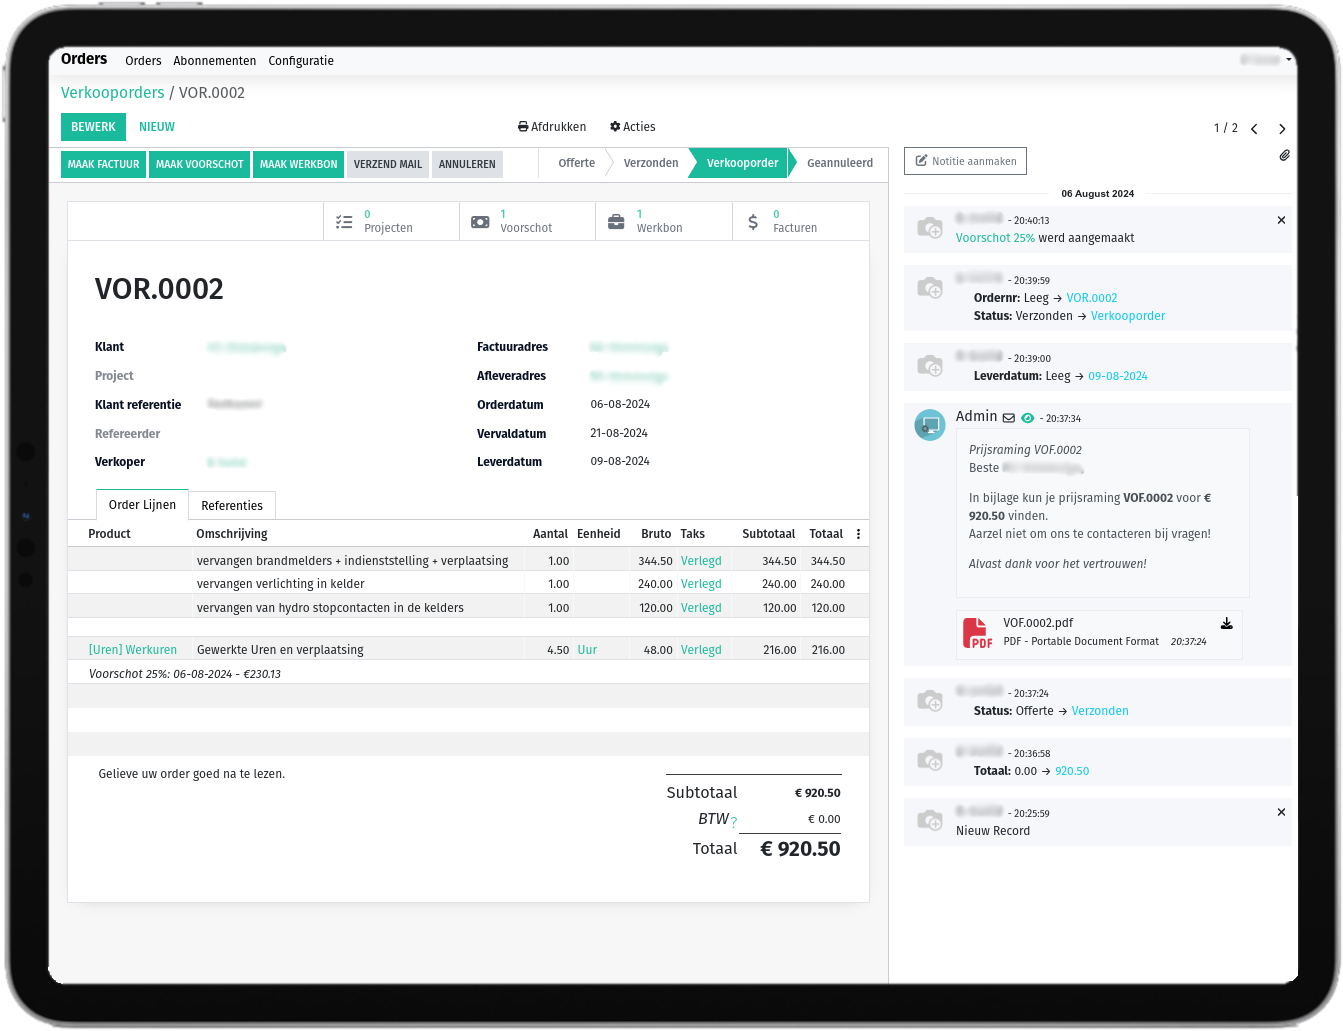The image size is (1343, 1031).
Task: Open the Voorschot stat icon
Action: (480, 220)
